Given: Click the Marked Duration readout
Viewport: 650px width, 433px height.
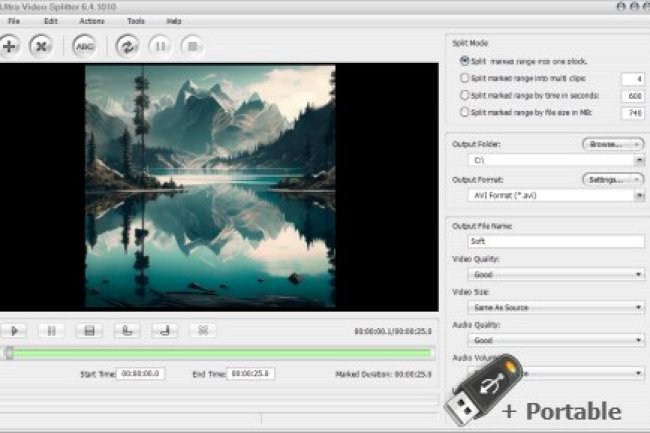Looking at the screenshot, I should (x=383, y=374).
